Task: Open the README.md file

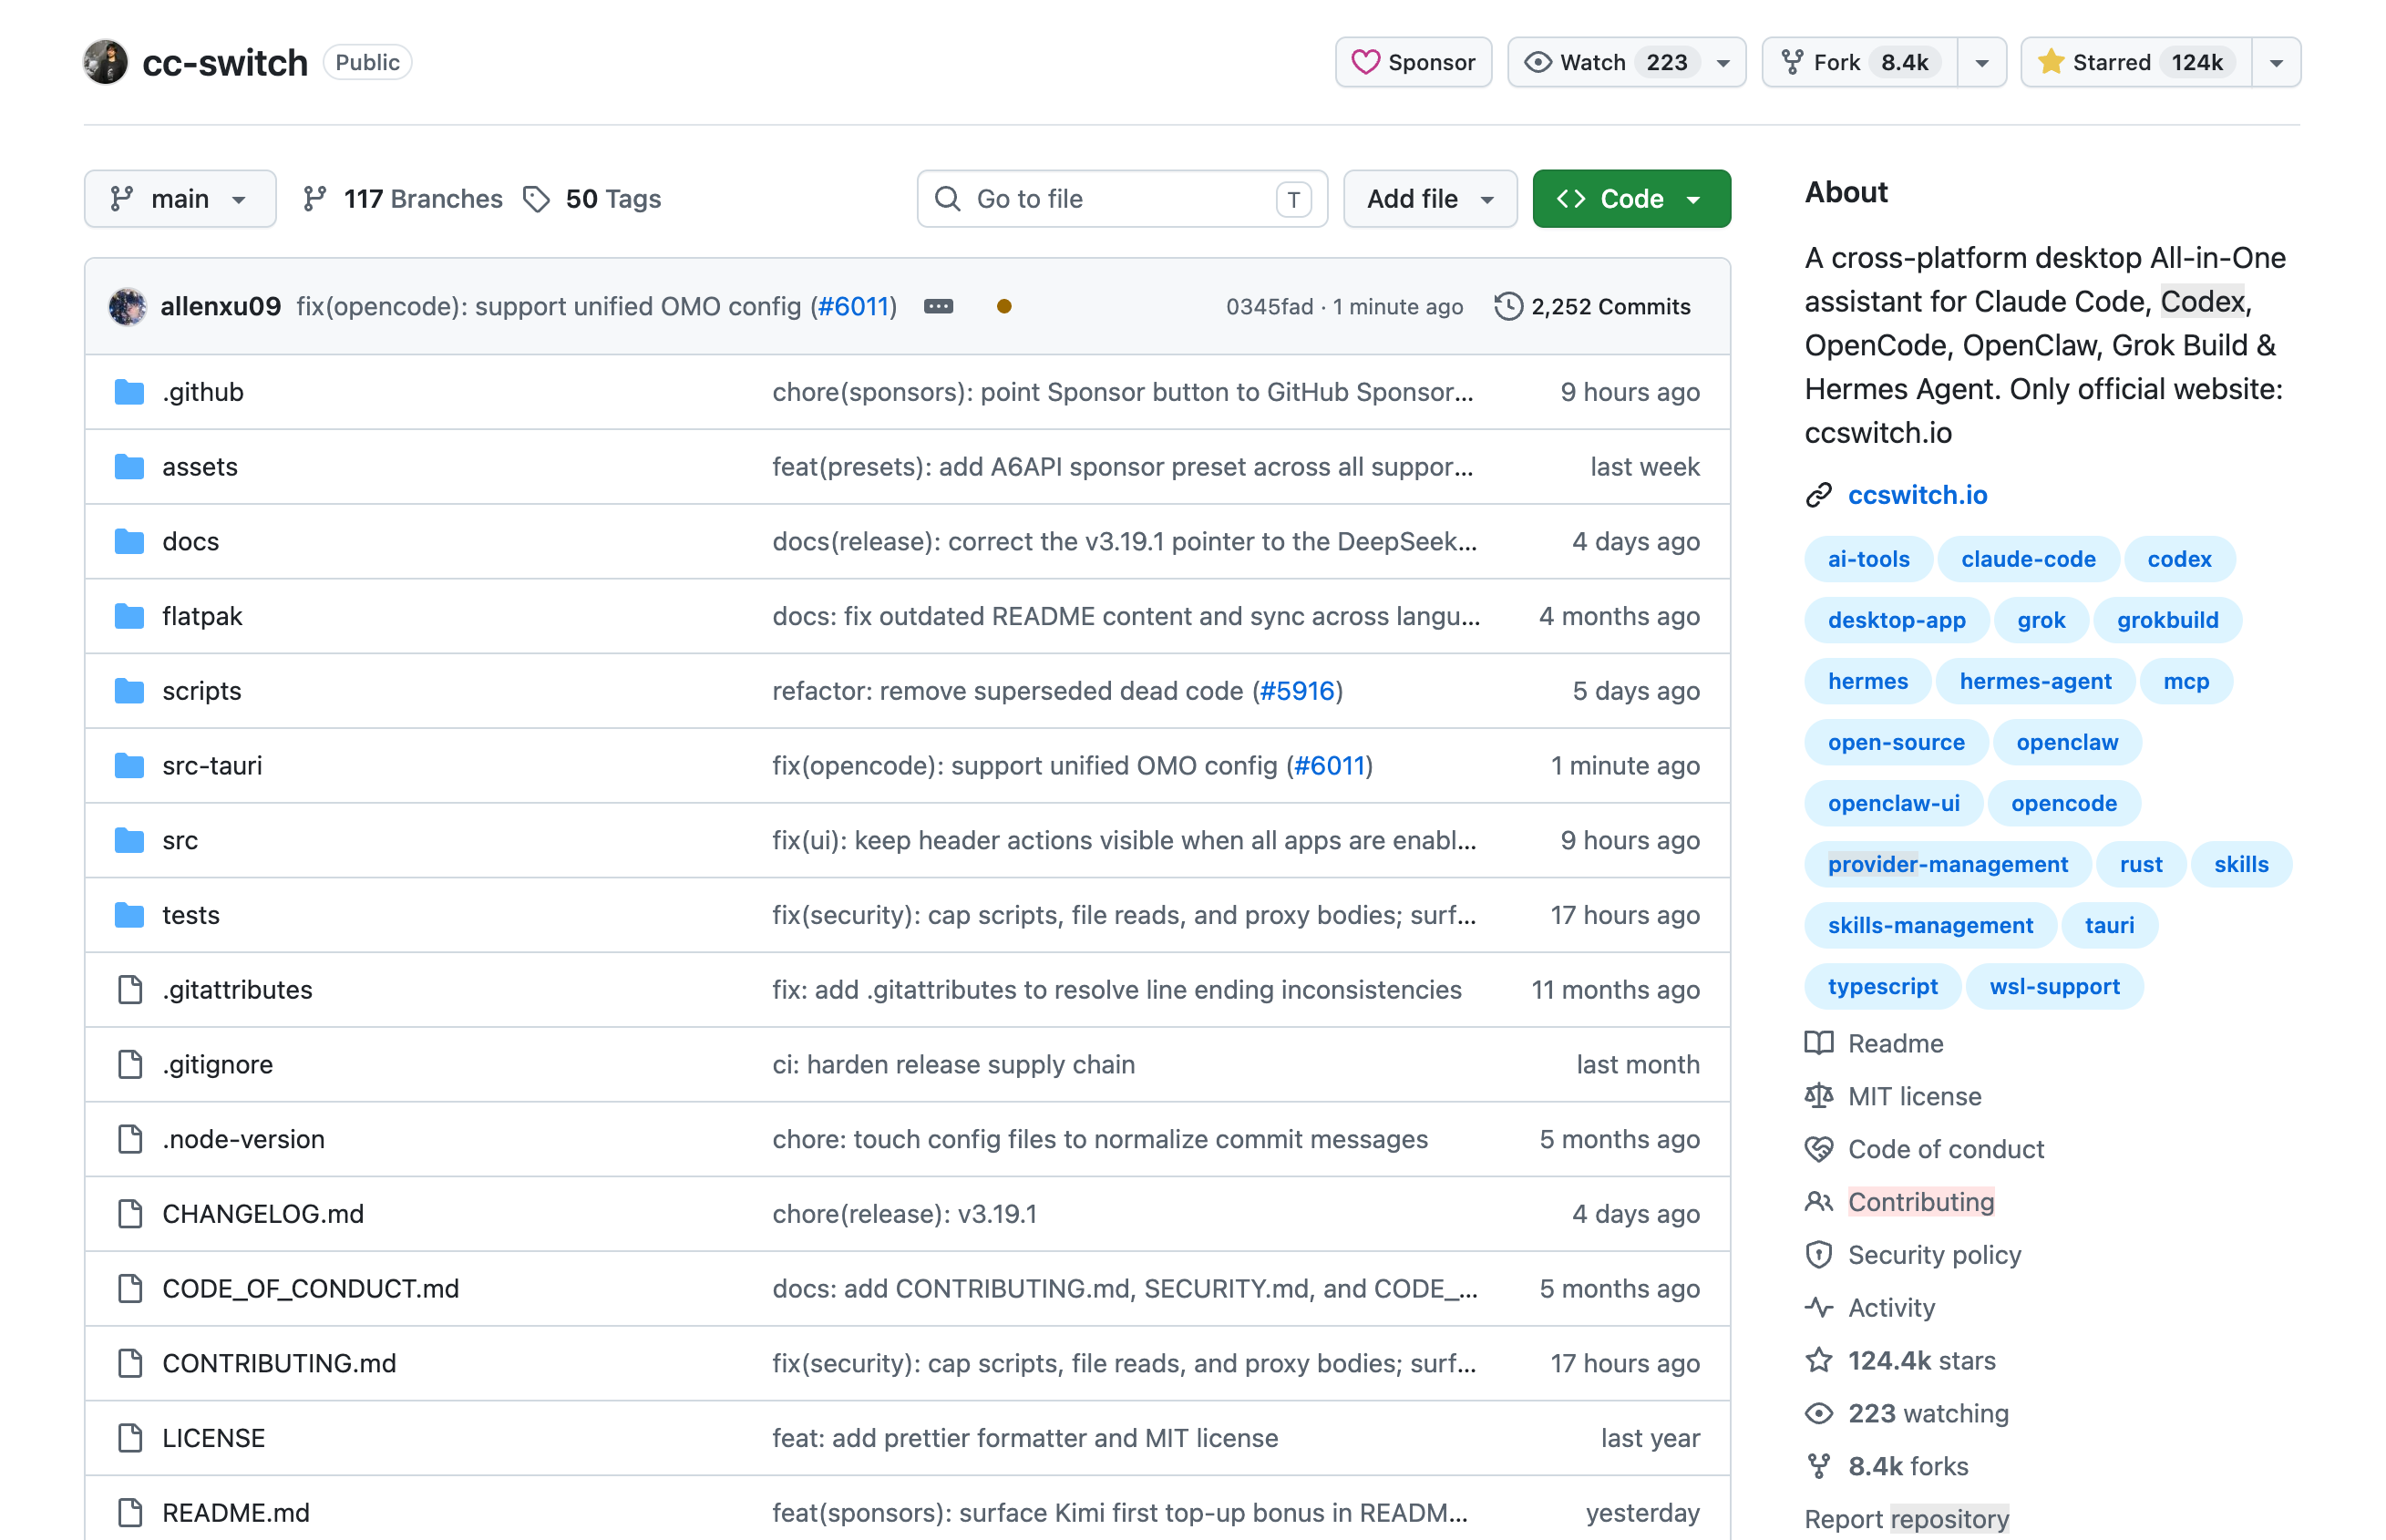Action: point(236,1513)
